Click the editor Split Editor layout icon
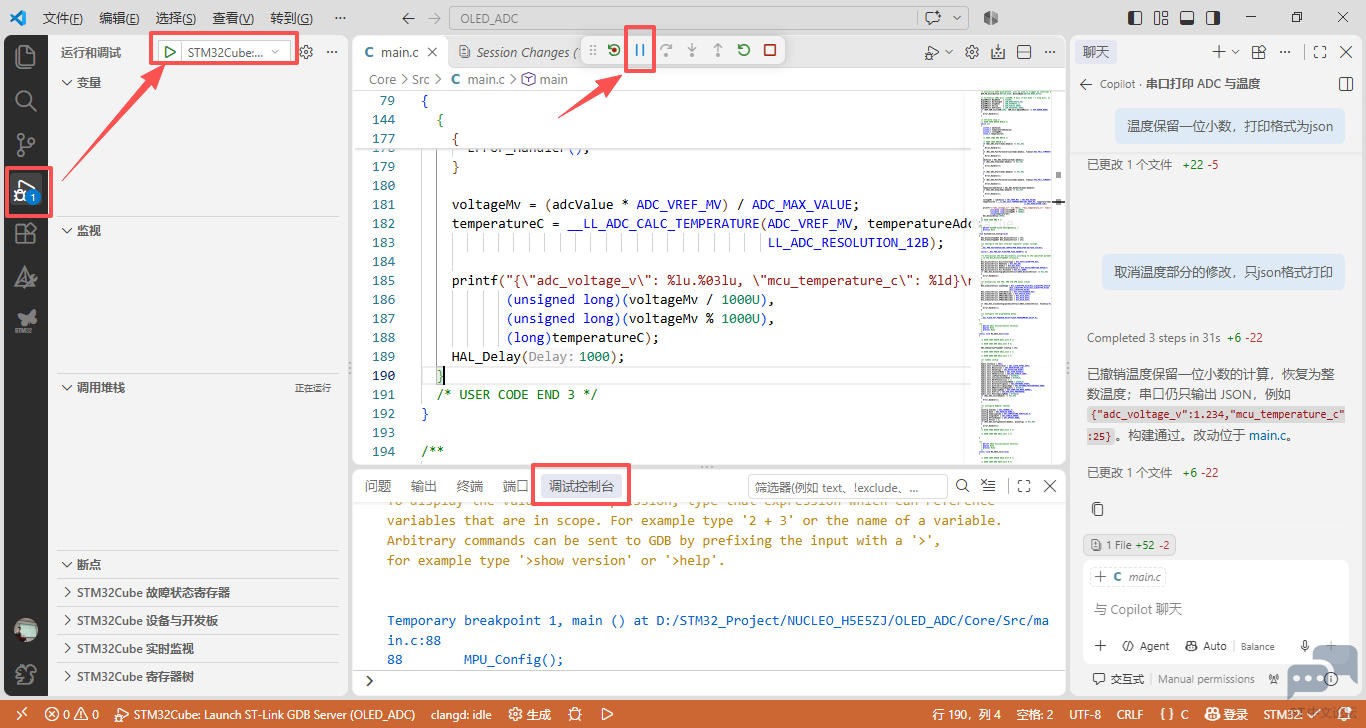 click(x=1024, y=52)
